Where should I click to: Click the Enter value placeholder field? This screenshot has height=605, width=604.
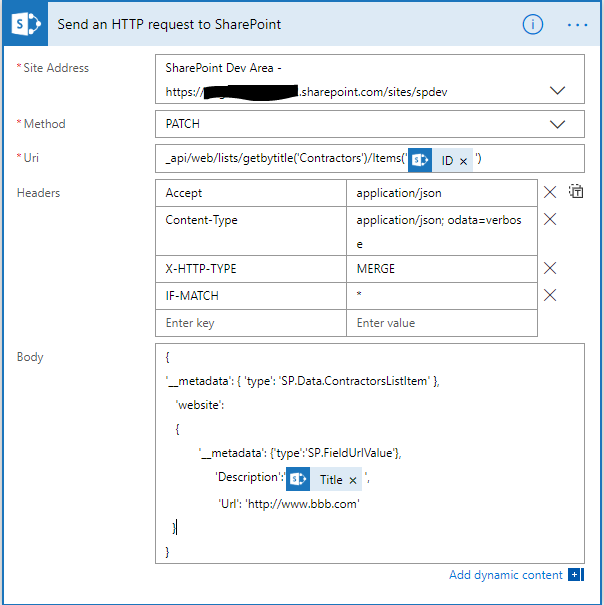click(x=442, y=323)
